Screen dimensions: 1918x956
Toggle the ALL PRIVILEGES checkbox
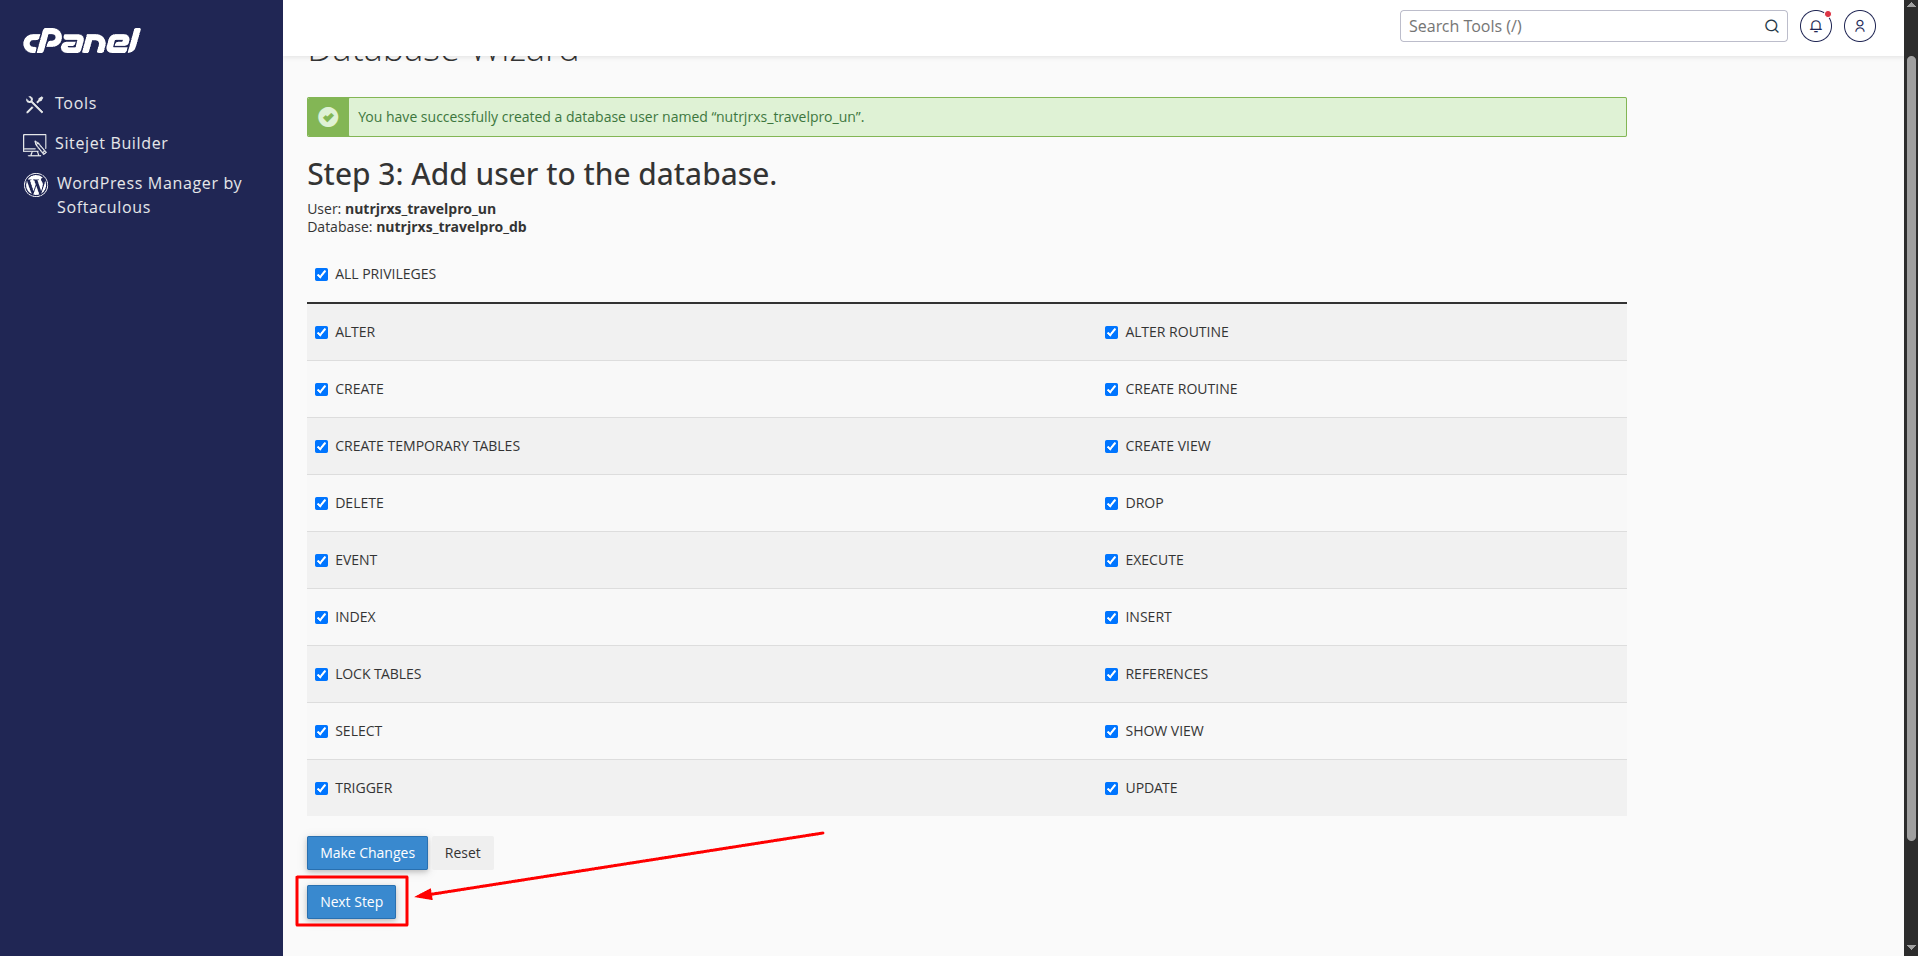[321, 274]
